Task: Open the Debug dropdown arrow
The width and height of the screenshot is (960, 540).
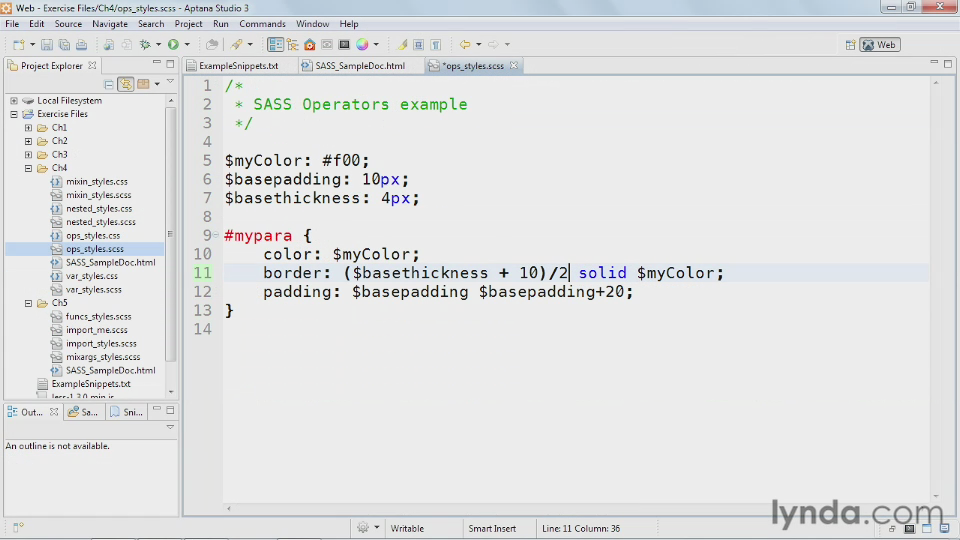Action: coord(158,45)
